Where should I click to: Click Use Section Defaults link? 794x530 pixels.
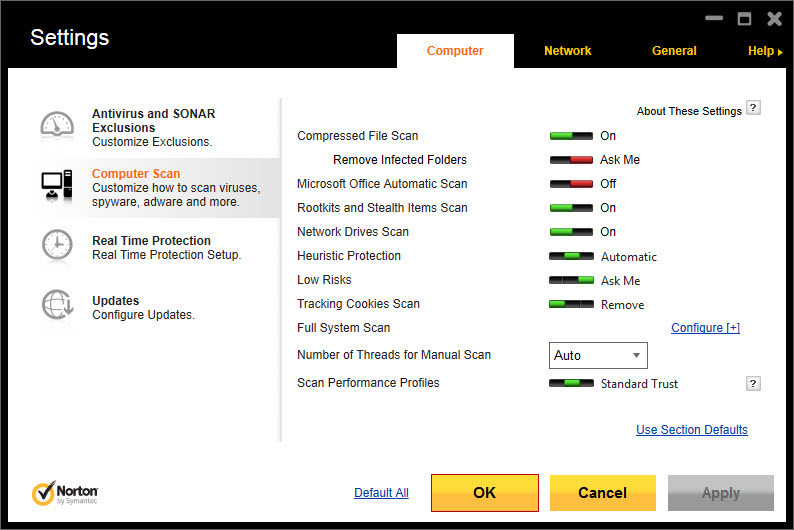(692, 430)
